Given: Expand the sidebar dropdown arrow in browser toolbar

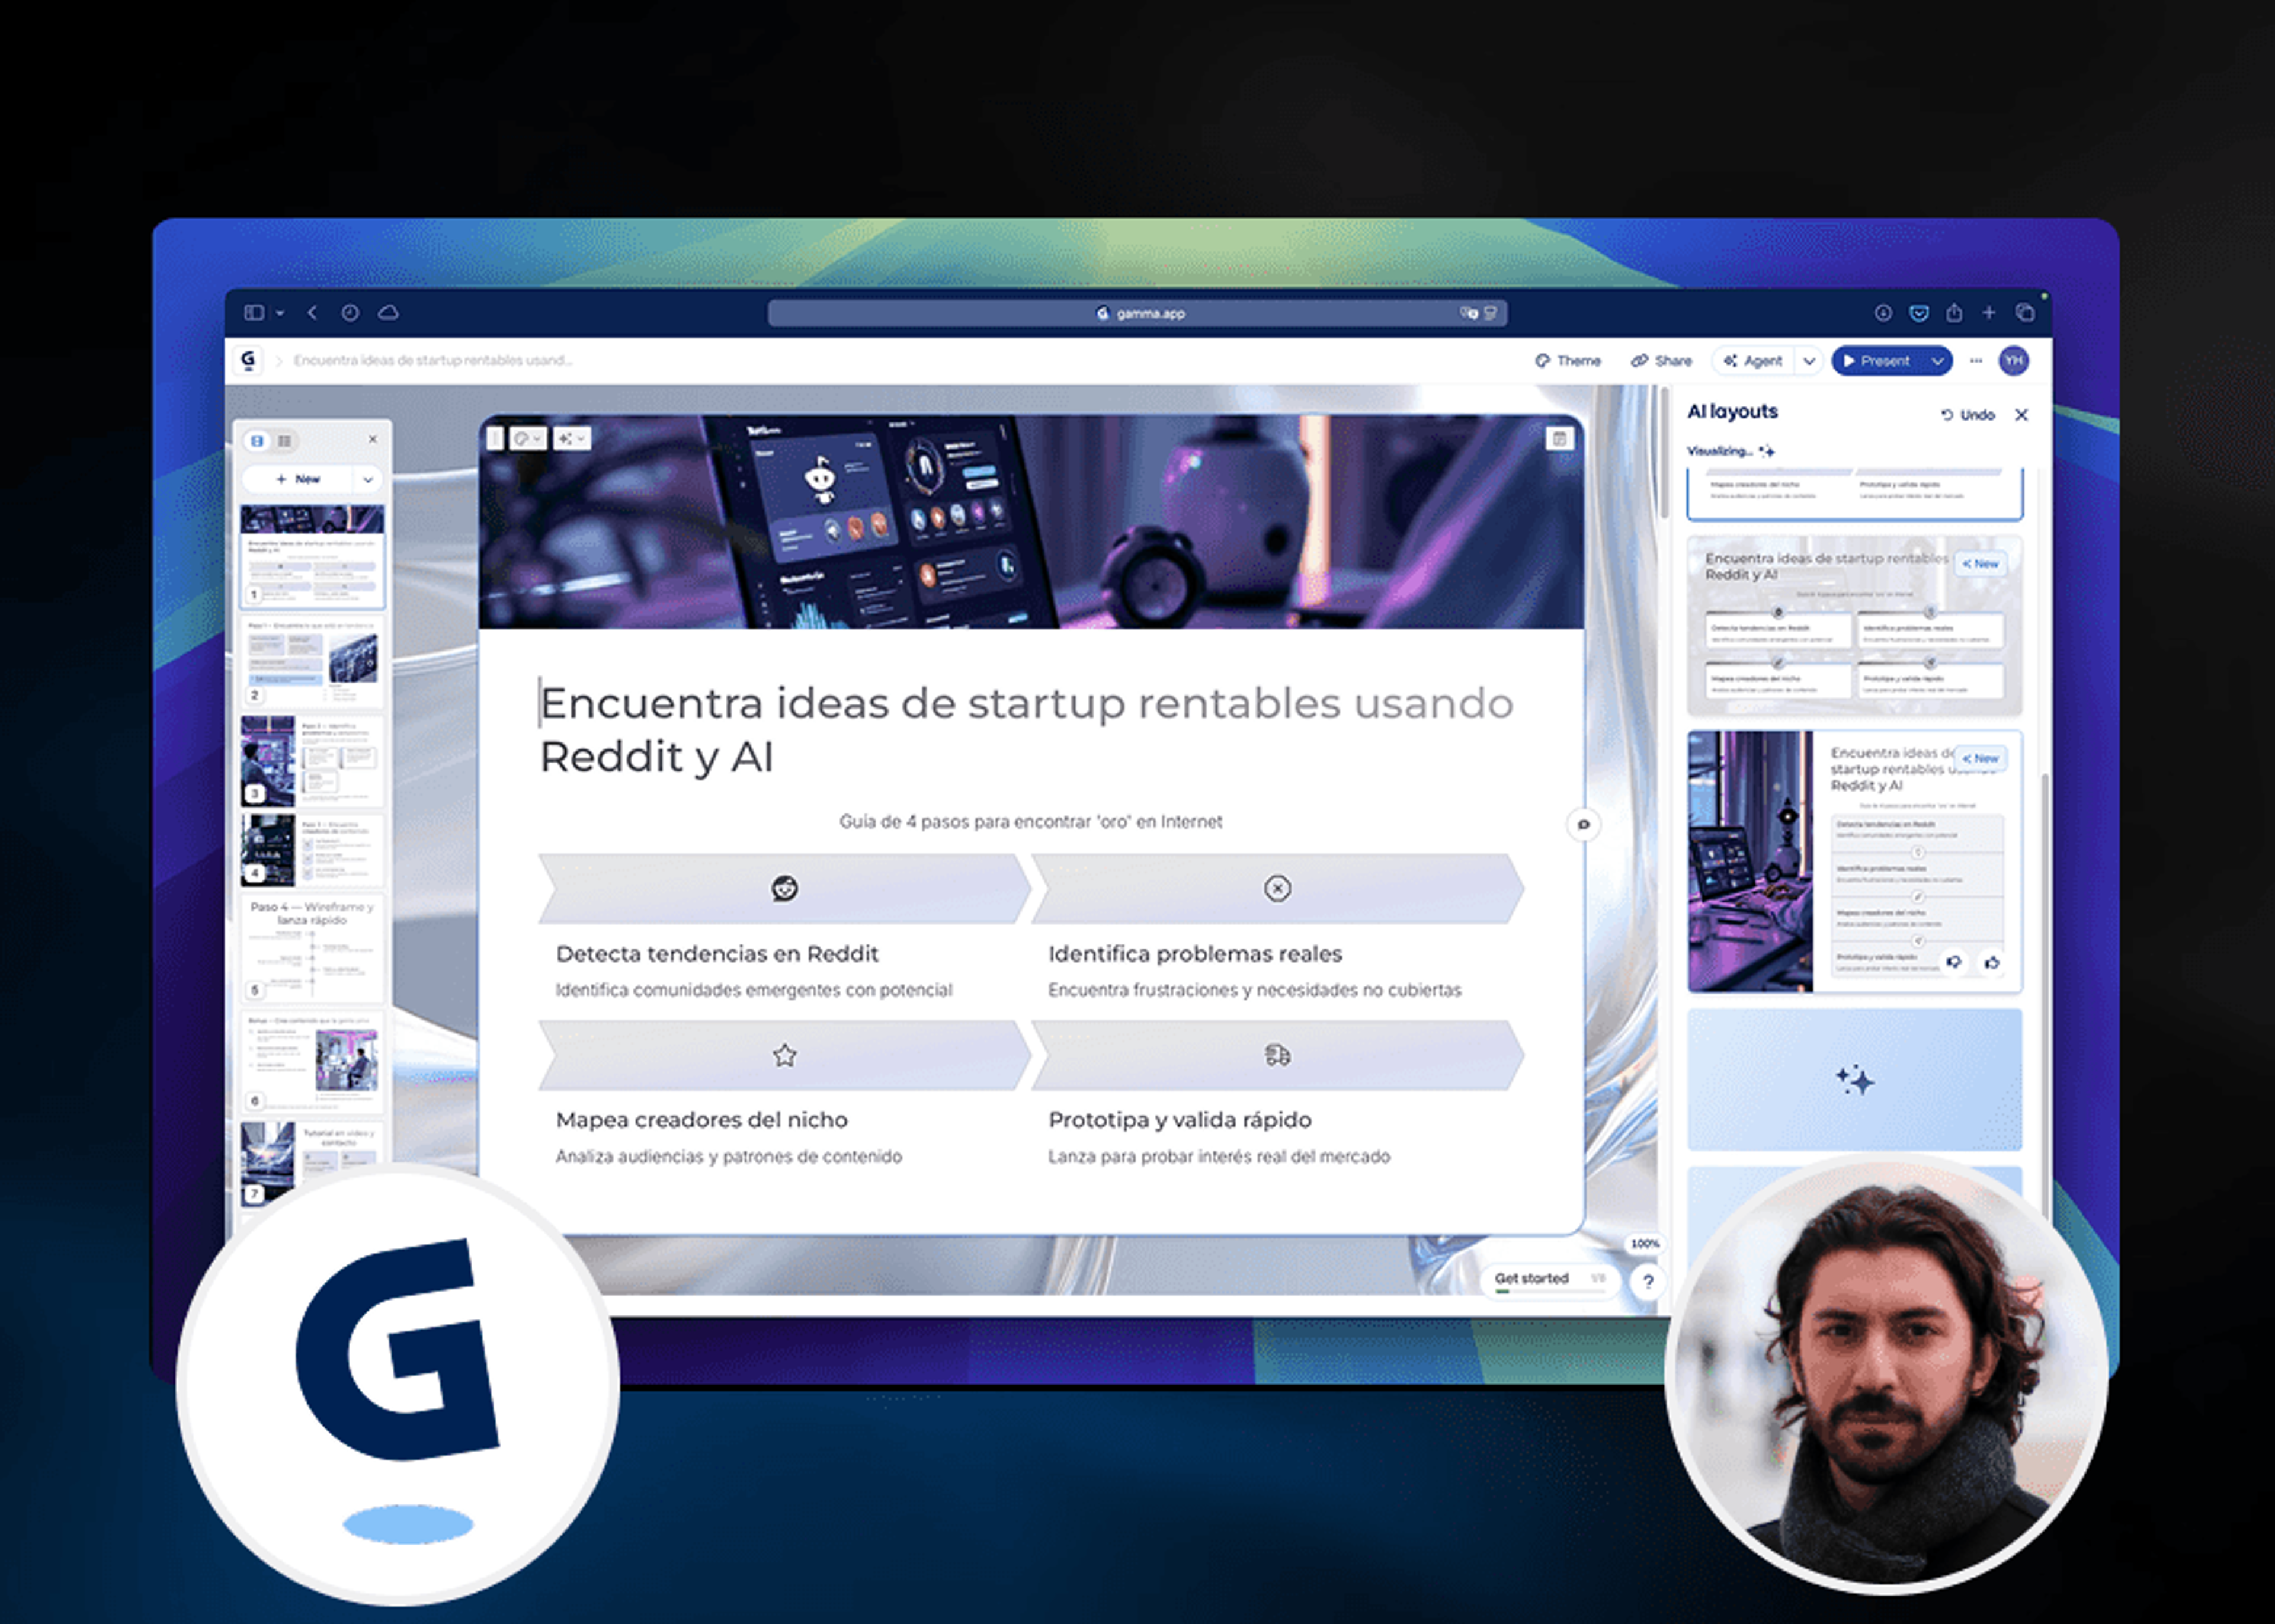Looking at the screenshot, I should 280,313.
